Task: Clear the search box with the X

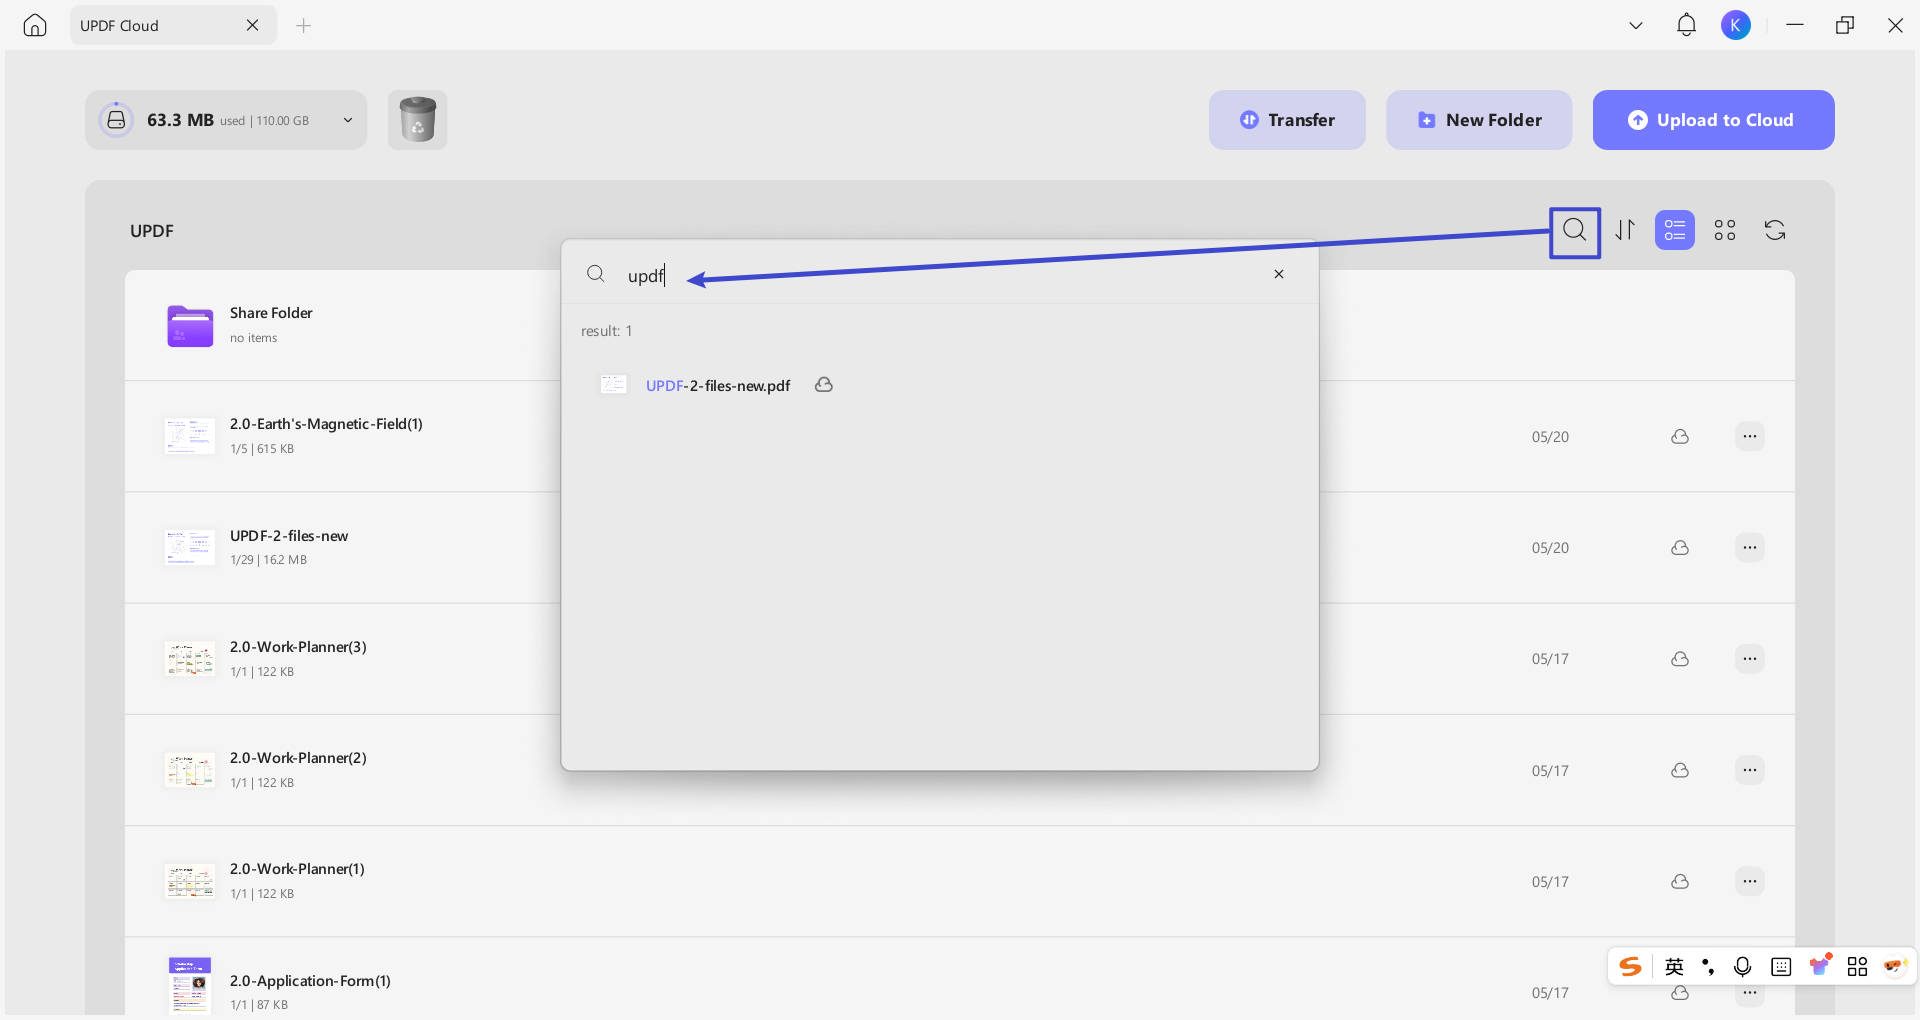Action: [x=1278, y=274]
